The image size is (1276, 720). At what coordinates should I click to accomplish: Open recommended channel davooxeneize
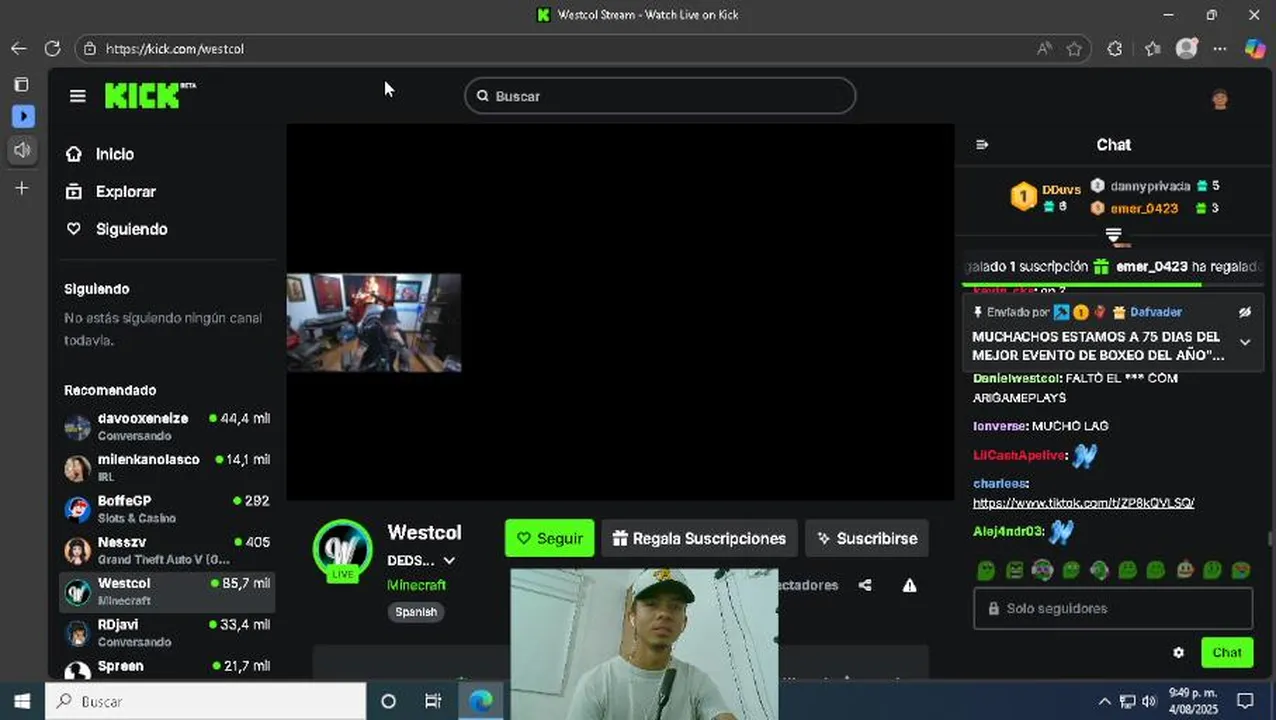click(167, 427)
